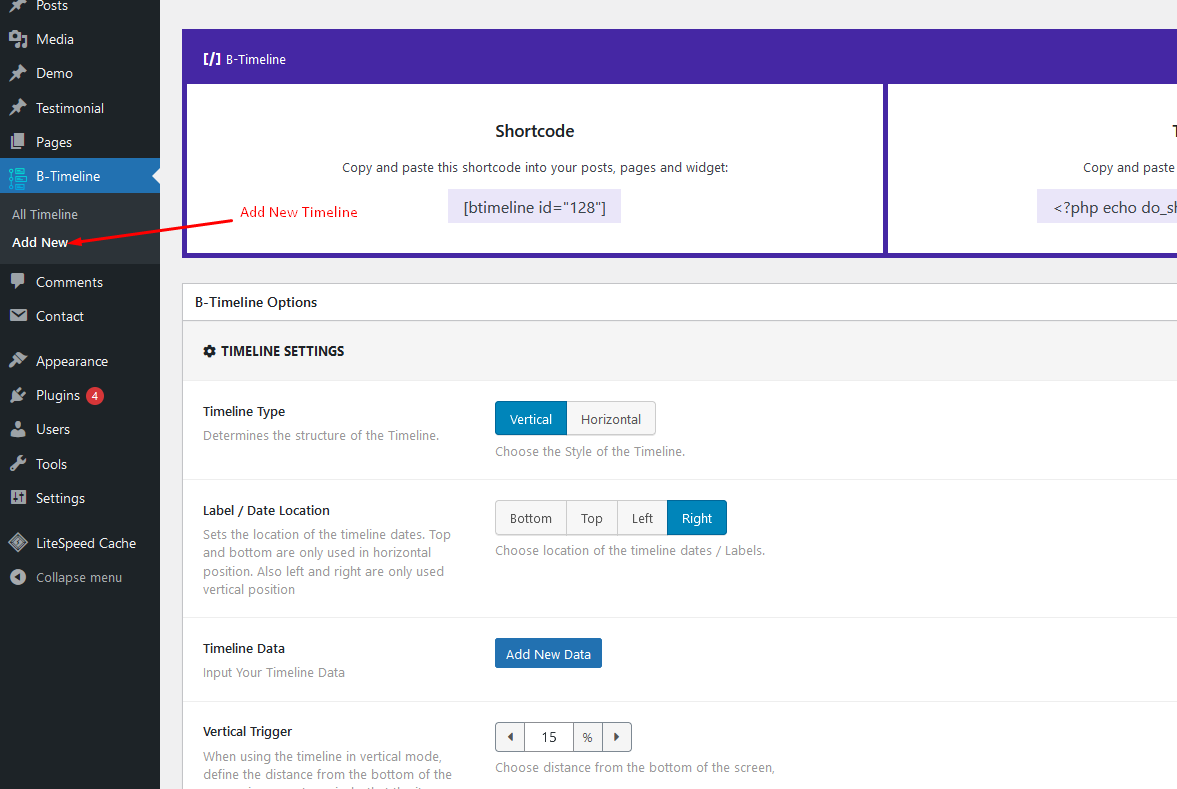The image size is (1177, 789).
Task: Click the Plugins plug icon
Action: (18, 395)
